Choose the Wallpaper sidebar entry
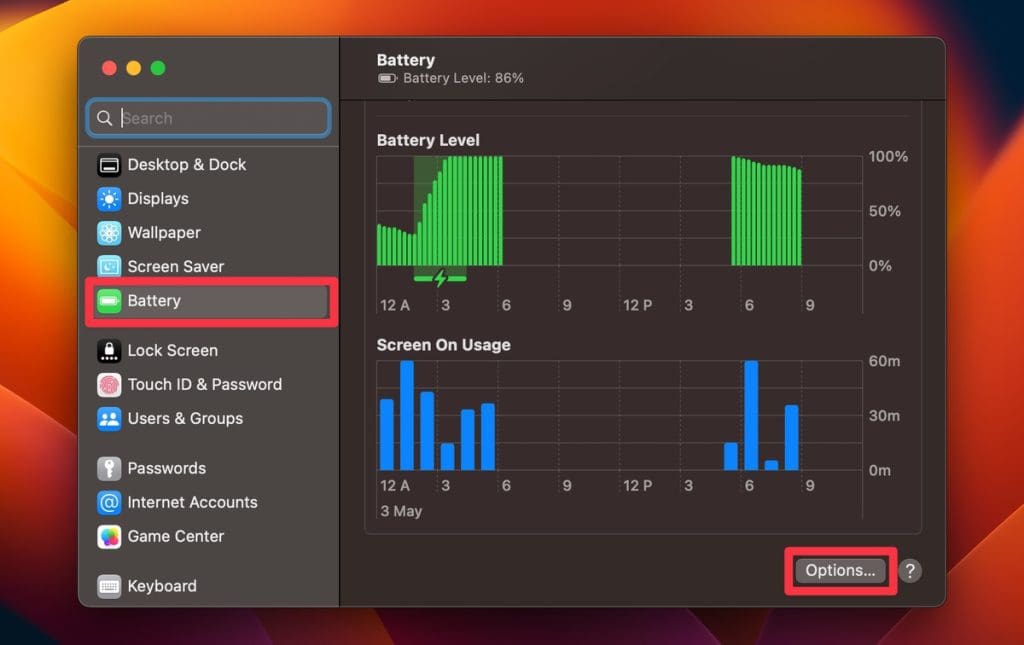This screenshot has height=645, width=1024. point(210,233)
